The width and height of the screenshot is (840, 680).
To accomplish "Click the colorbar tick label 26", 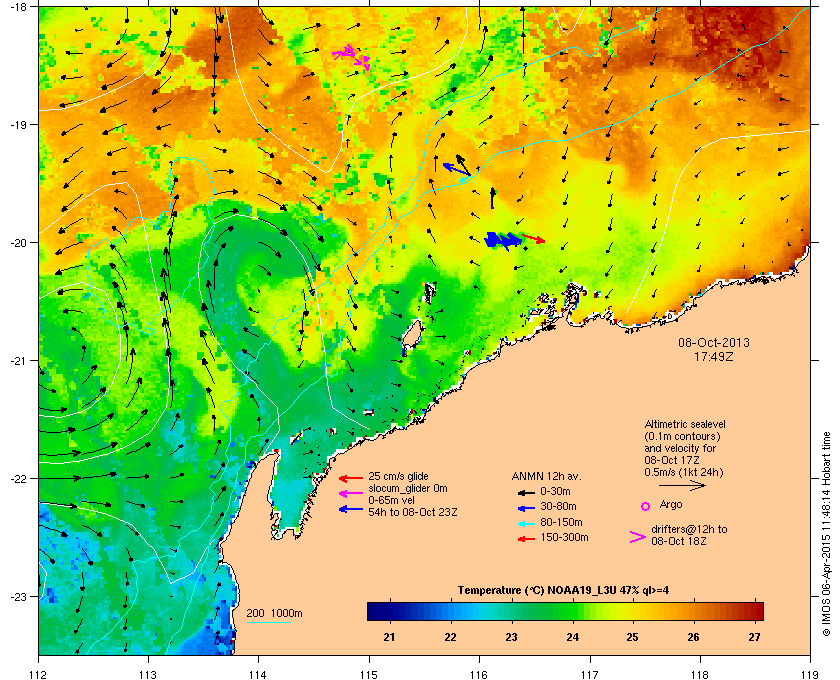I will pyautogui.click(x=694, y=637).
